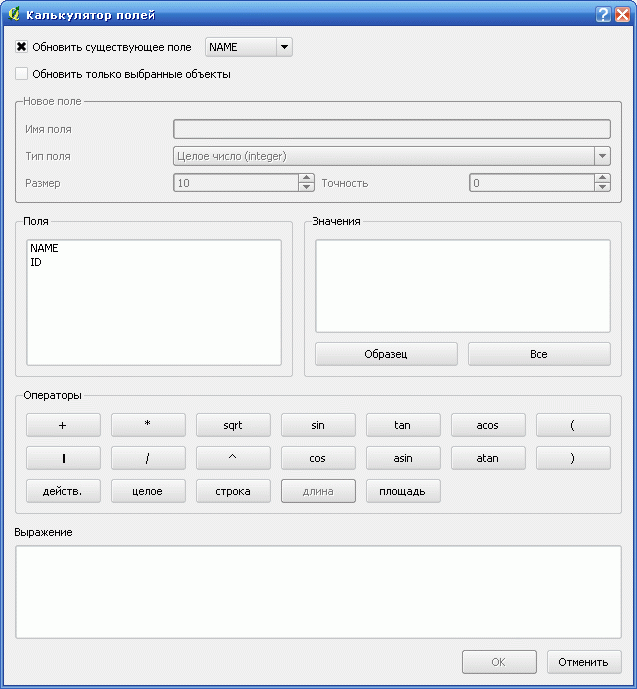Insert an opening parenthesis
The image size is (637, 689).
click(573, 425)
